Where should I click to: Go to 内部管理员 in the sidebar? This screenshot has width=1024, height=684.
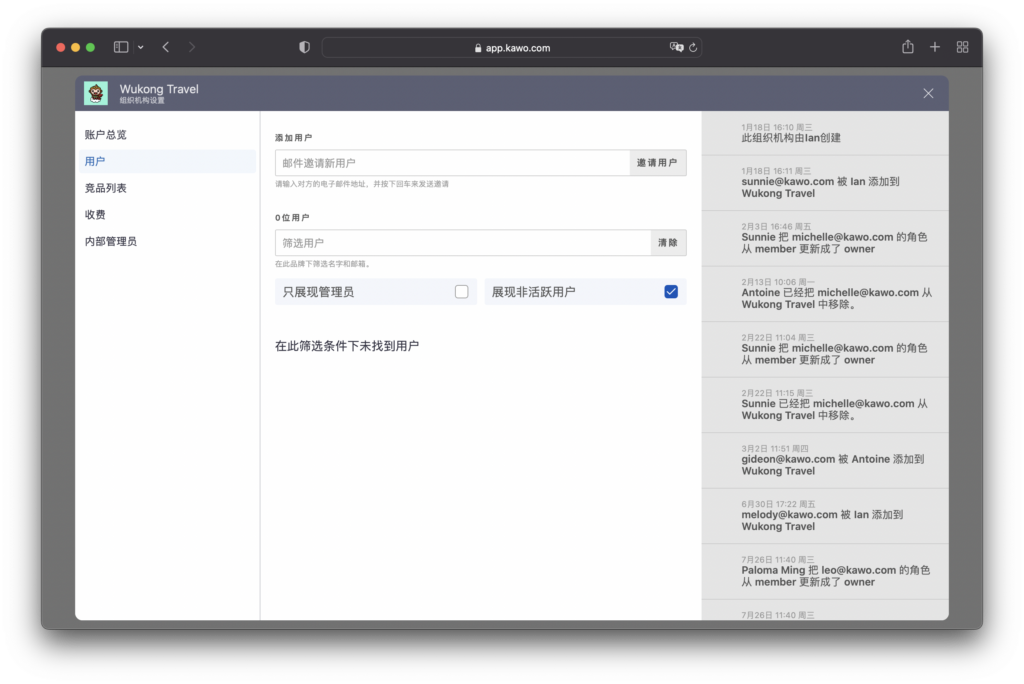point(111,242)
